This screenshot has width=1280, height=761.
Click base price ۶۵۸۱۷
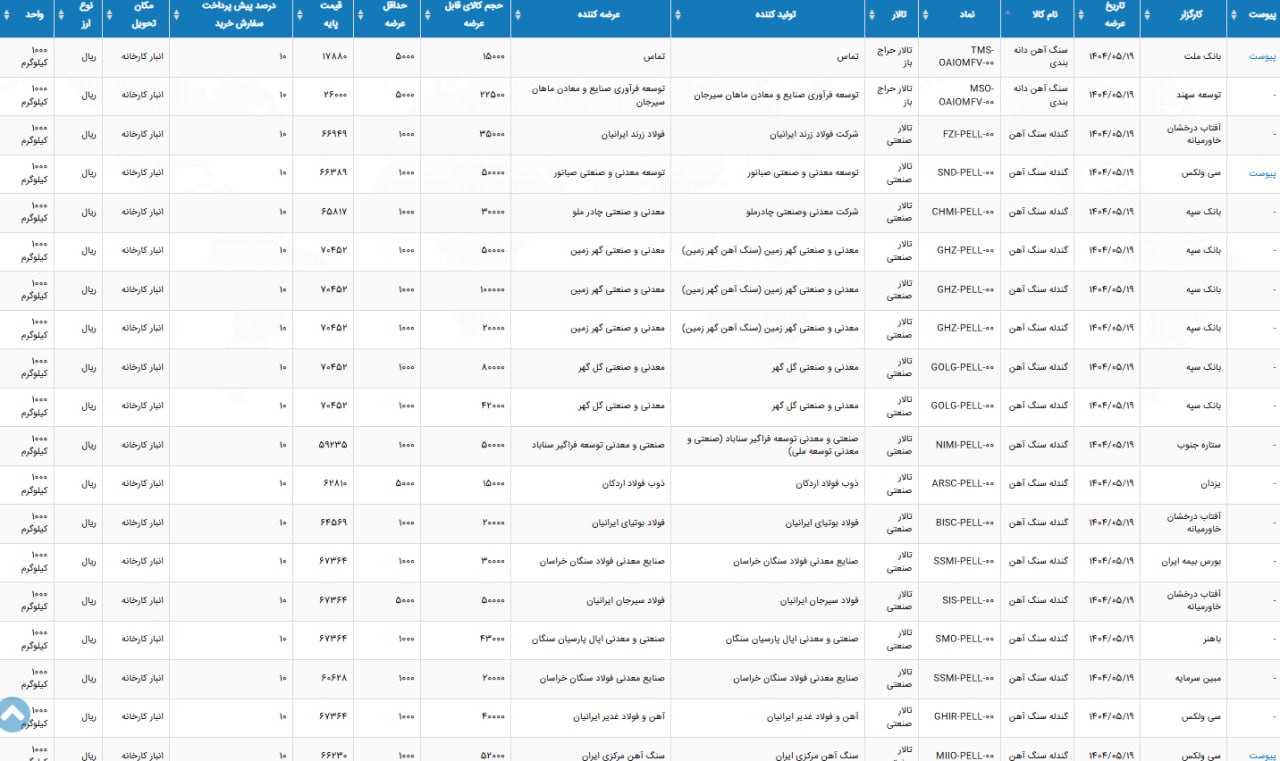pos(334,212)
